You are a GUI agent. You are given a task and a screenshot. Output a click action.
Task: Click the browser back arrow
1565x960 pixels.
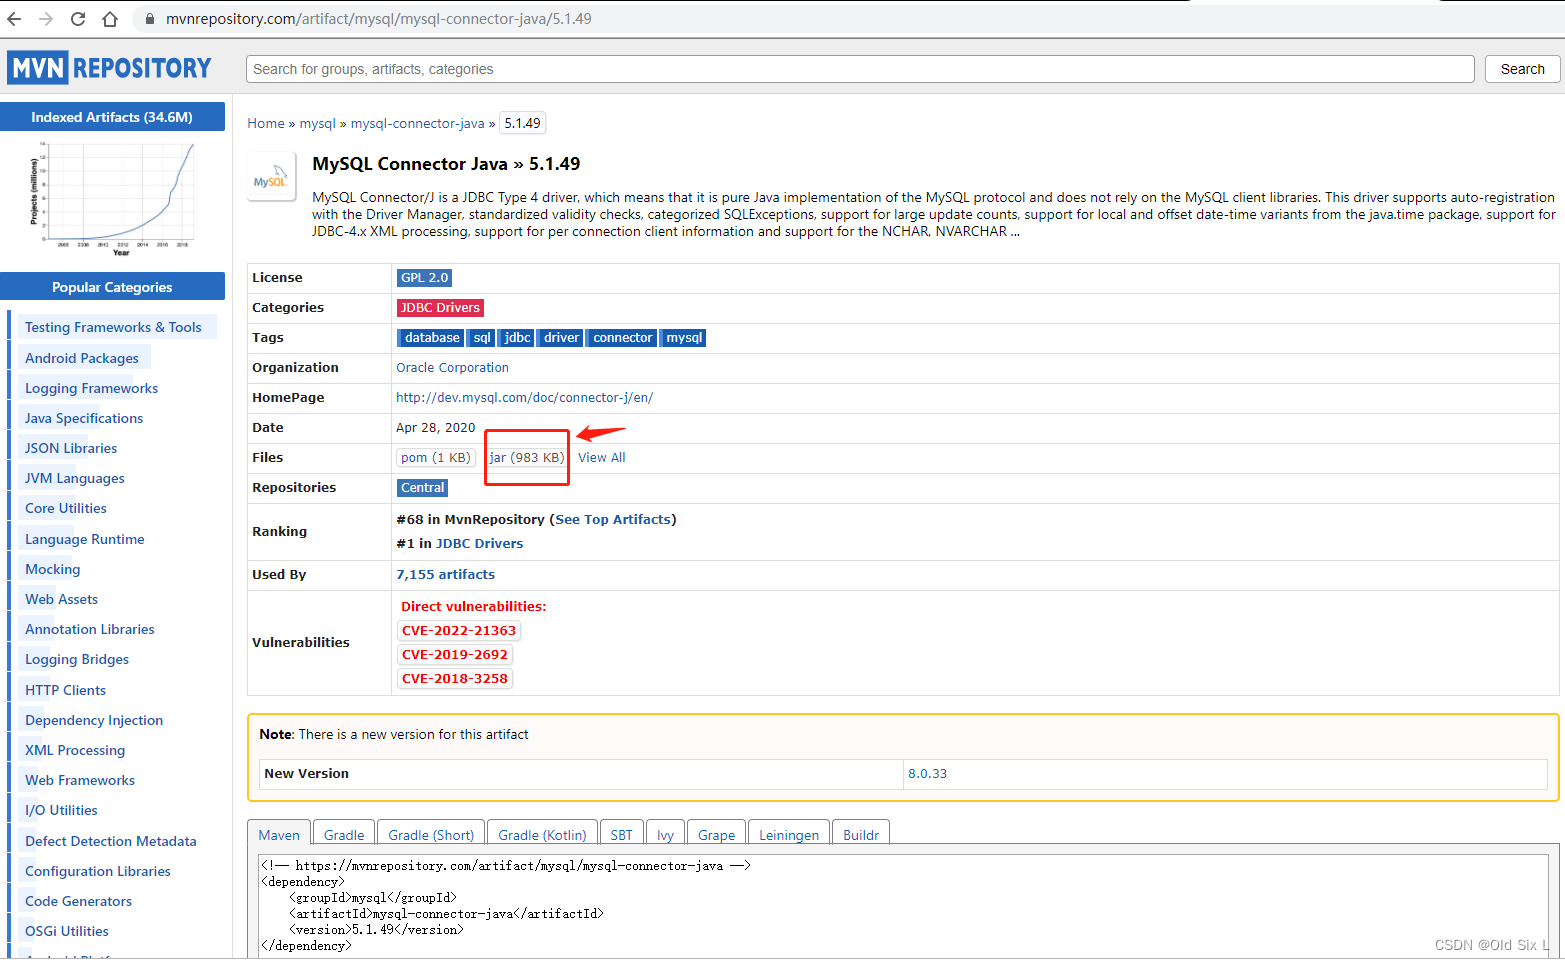[14, 19]
